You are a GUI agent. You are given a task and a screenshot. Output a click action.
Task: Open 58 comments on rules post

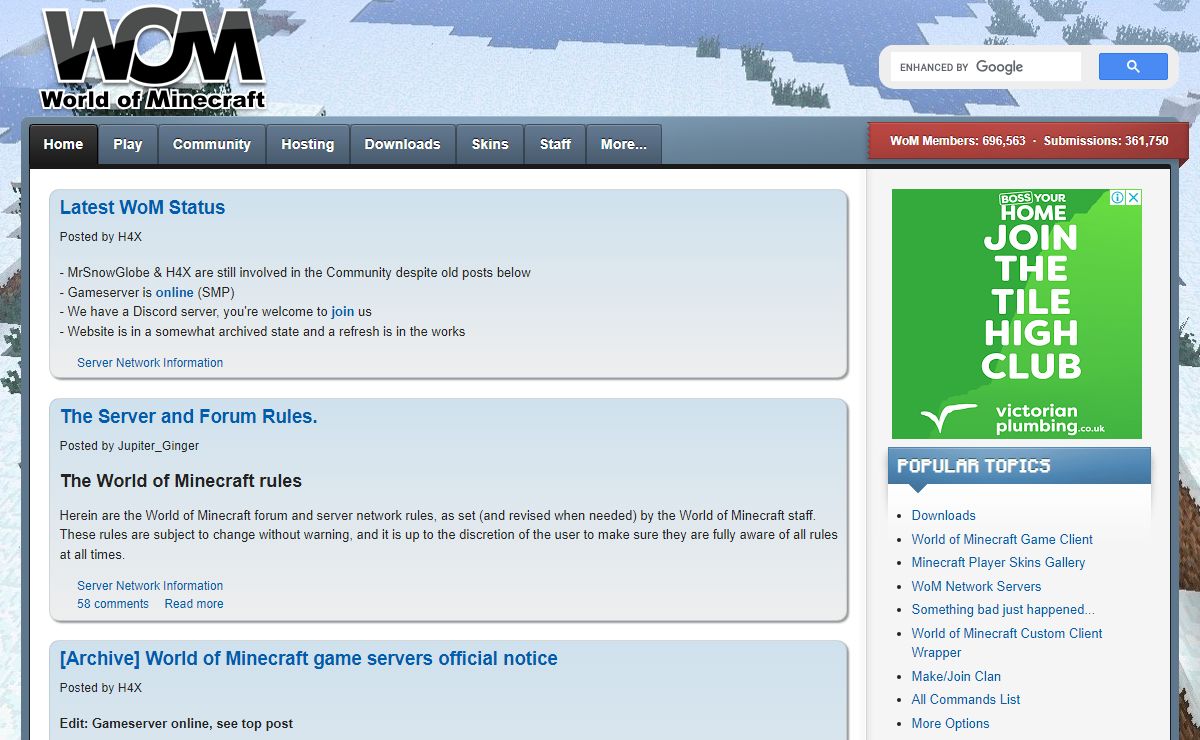pos(113,604)
